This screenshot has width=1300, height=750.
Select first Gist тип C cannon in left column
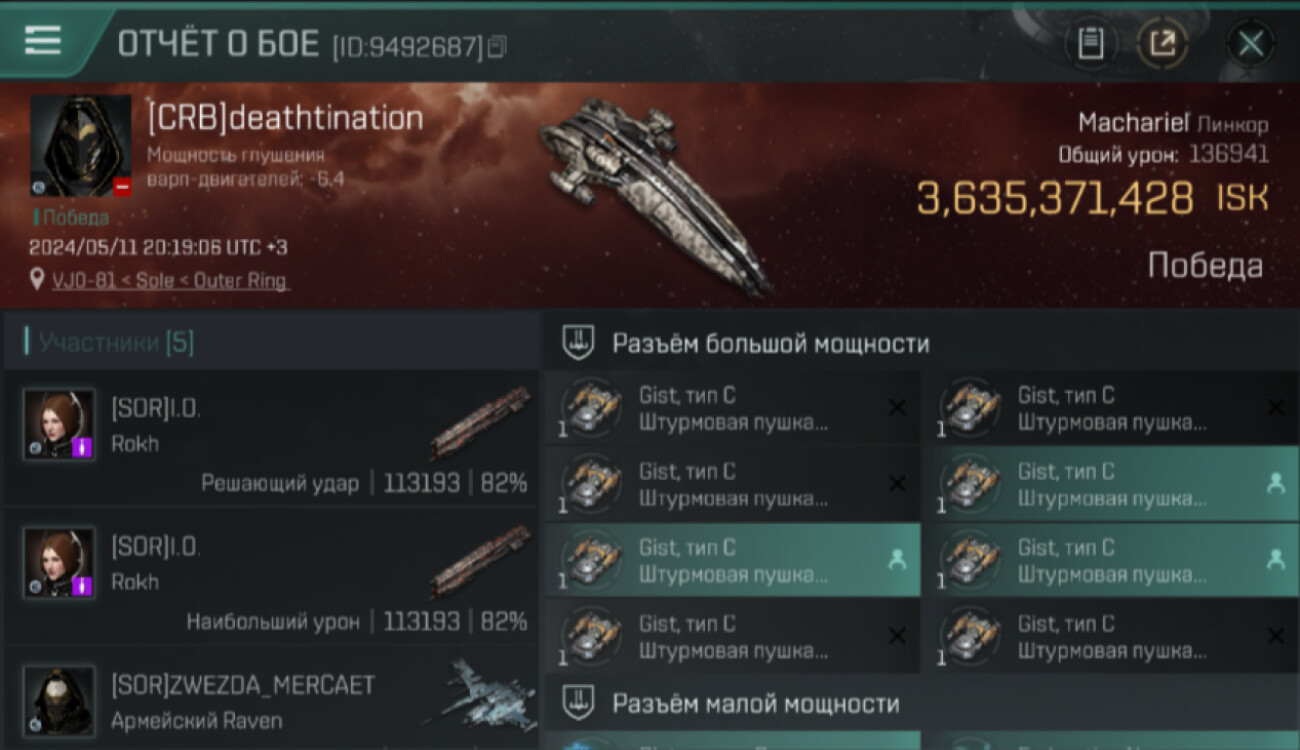732,408
